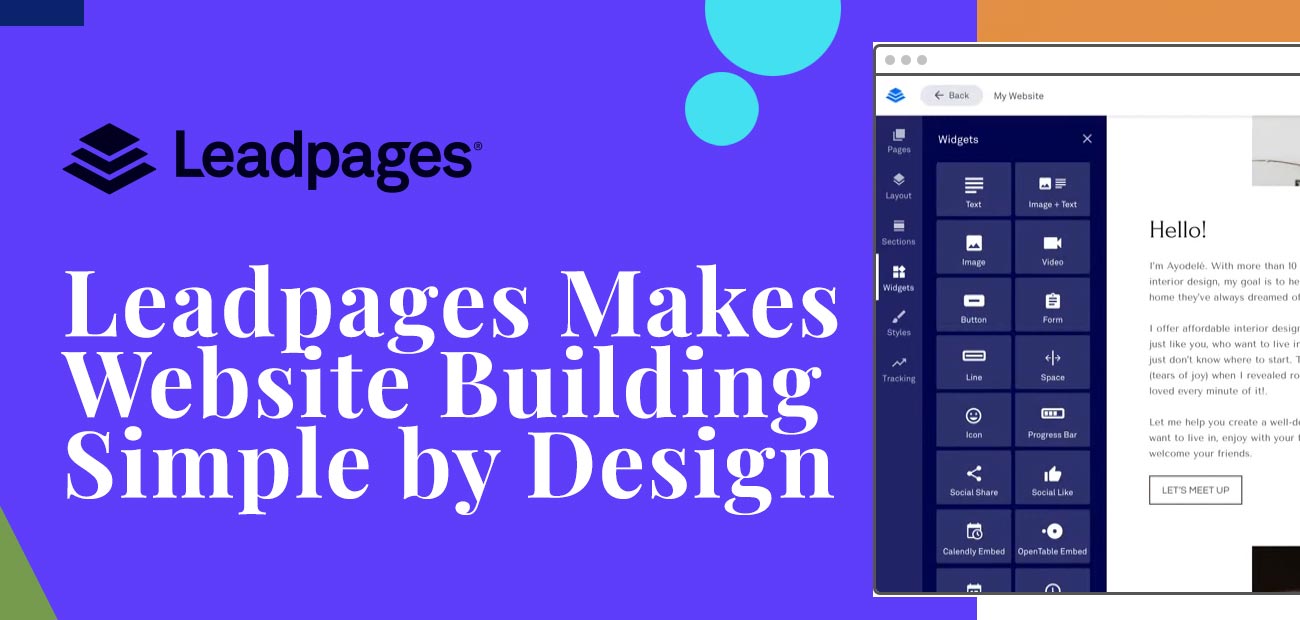The image size is (1300, 620).
Task: Add a Social Like widget
Action: 1052,477
